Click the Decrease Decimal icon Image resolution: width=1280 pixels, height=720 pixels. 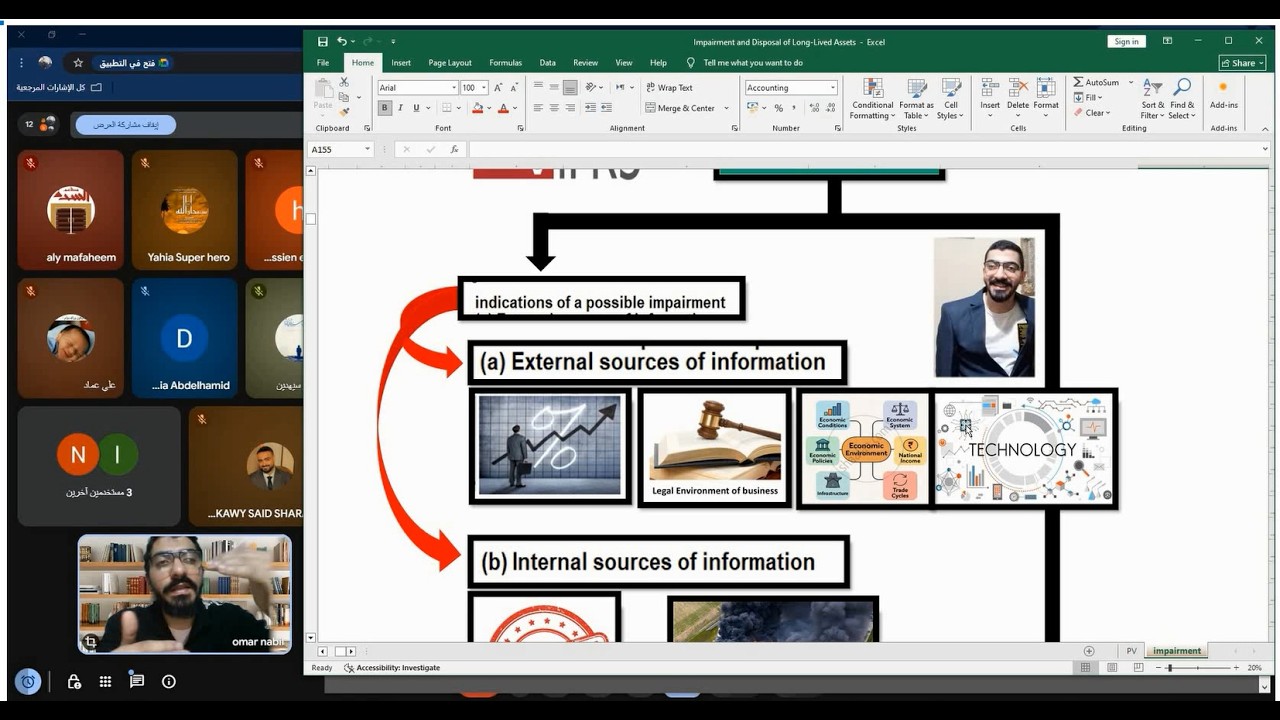click(829, 108)
